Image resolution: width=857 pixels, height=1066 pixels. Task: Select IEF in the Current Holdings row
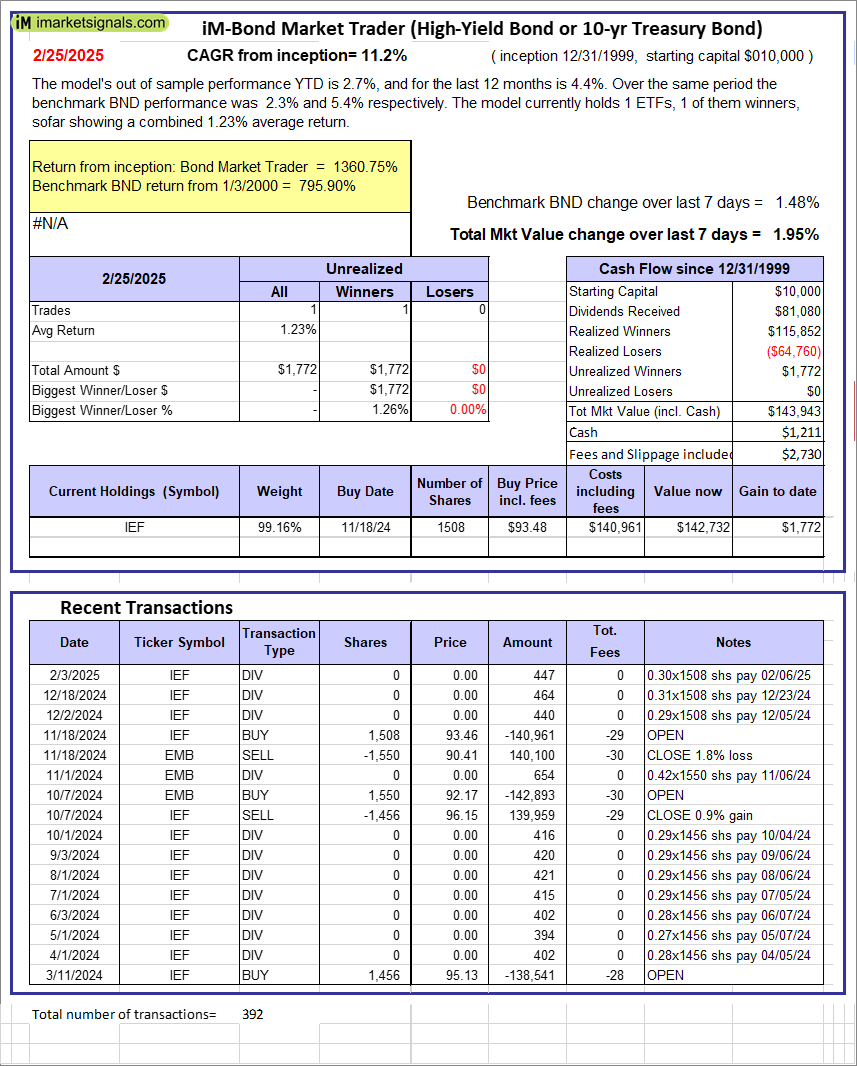click(x=134, y=527)
